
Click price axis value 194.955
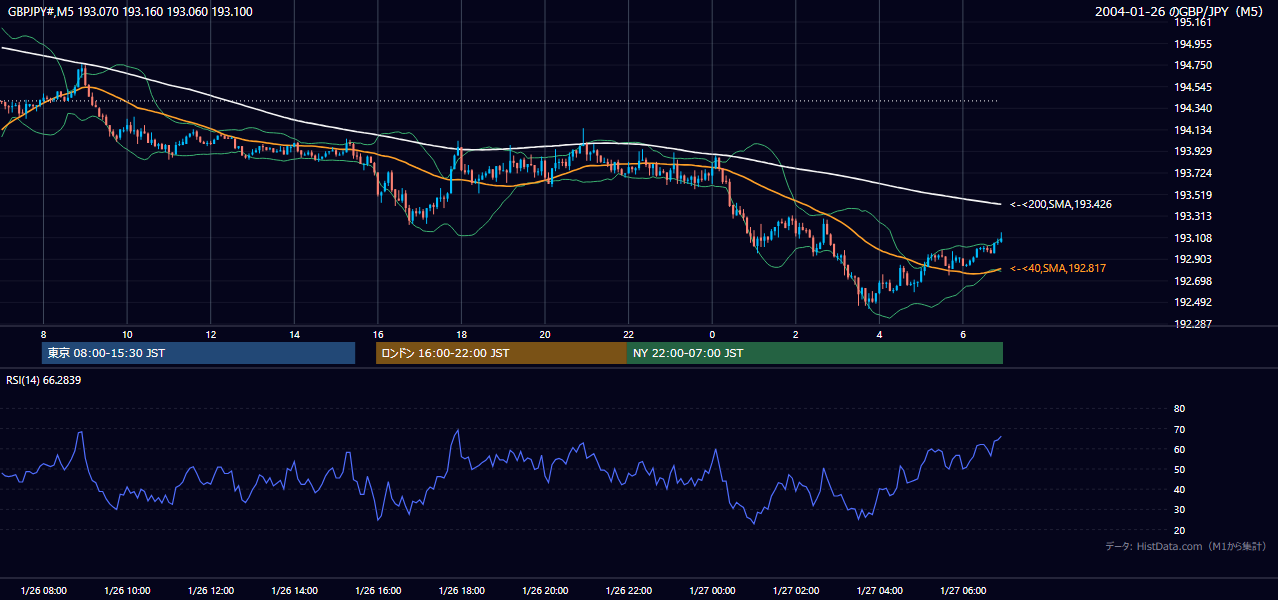[1193, 44]
